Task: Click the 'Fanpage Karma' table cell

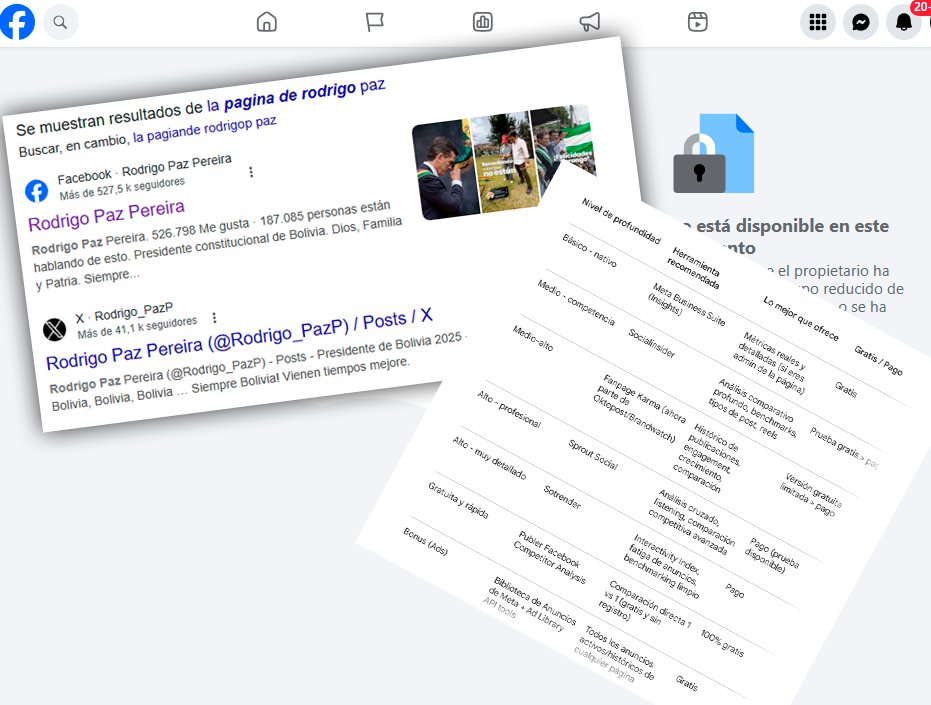Action: pos(641,408)
